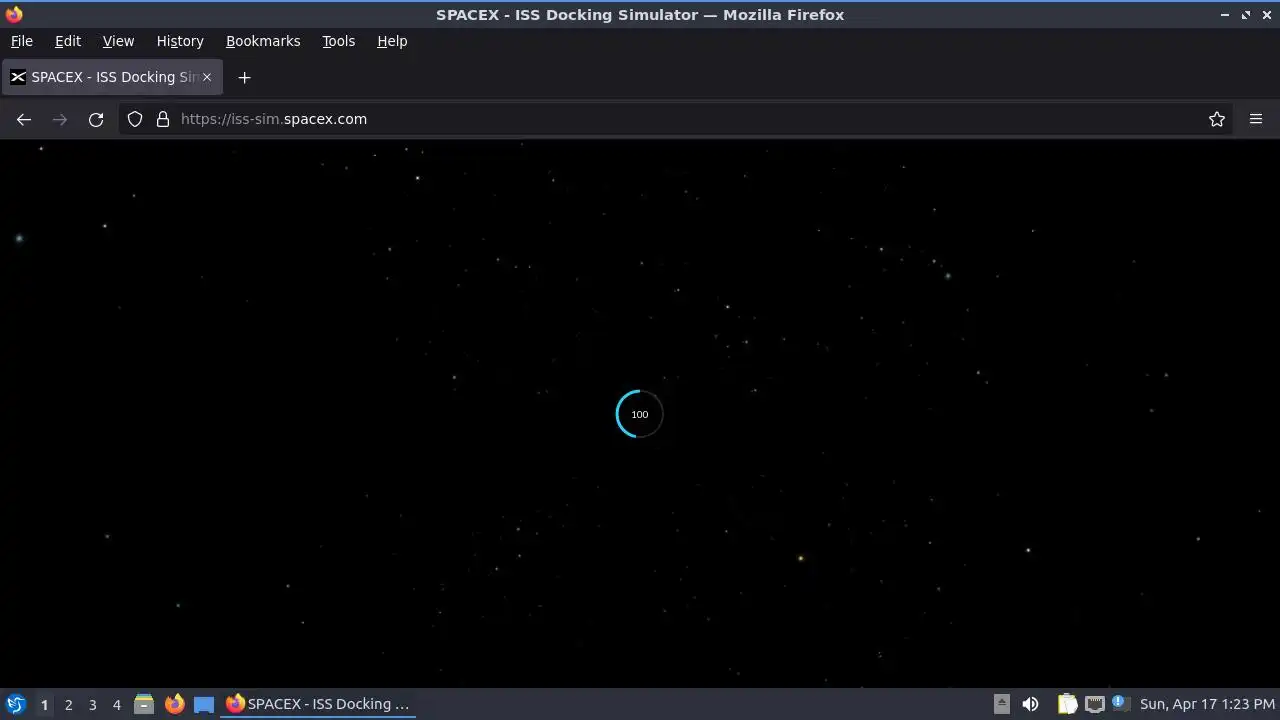Open the clipboard manager tray icon
The image size is (1280, 720).
click(x=1067, y=704)
